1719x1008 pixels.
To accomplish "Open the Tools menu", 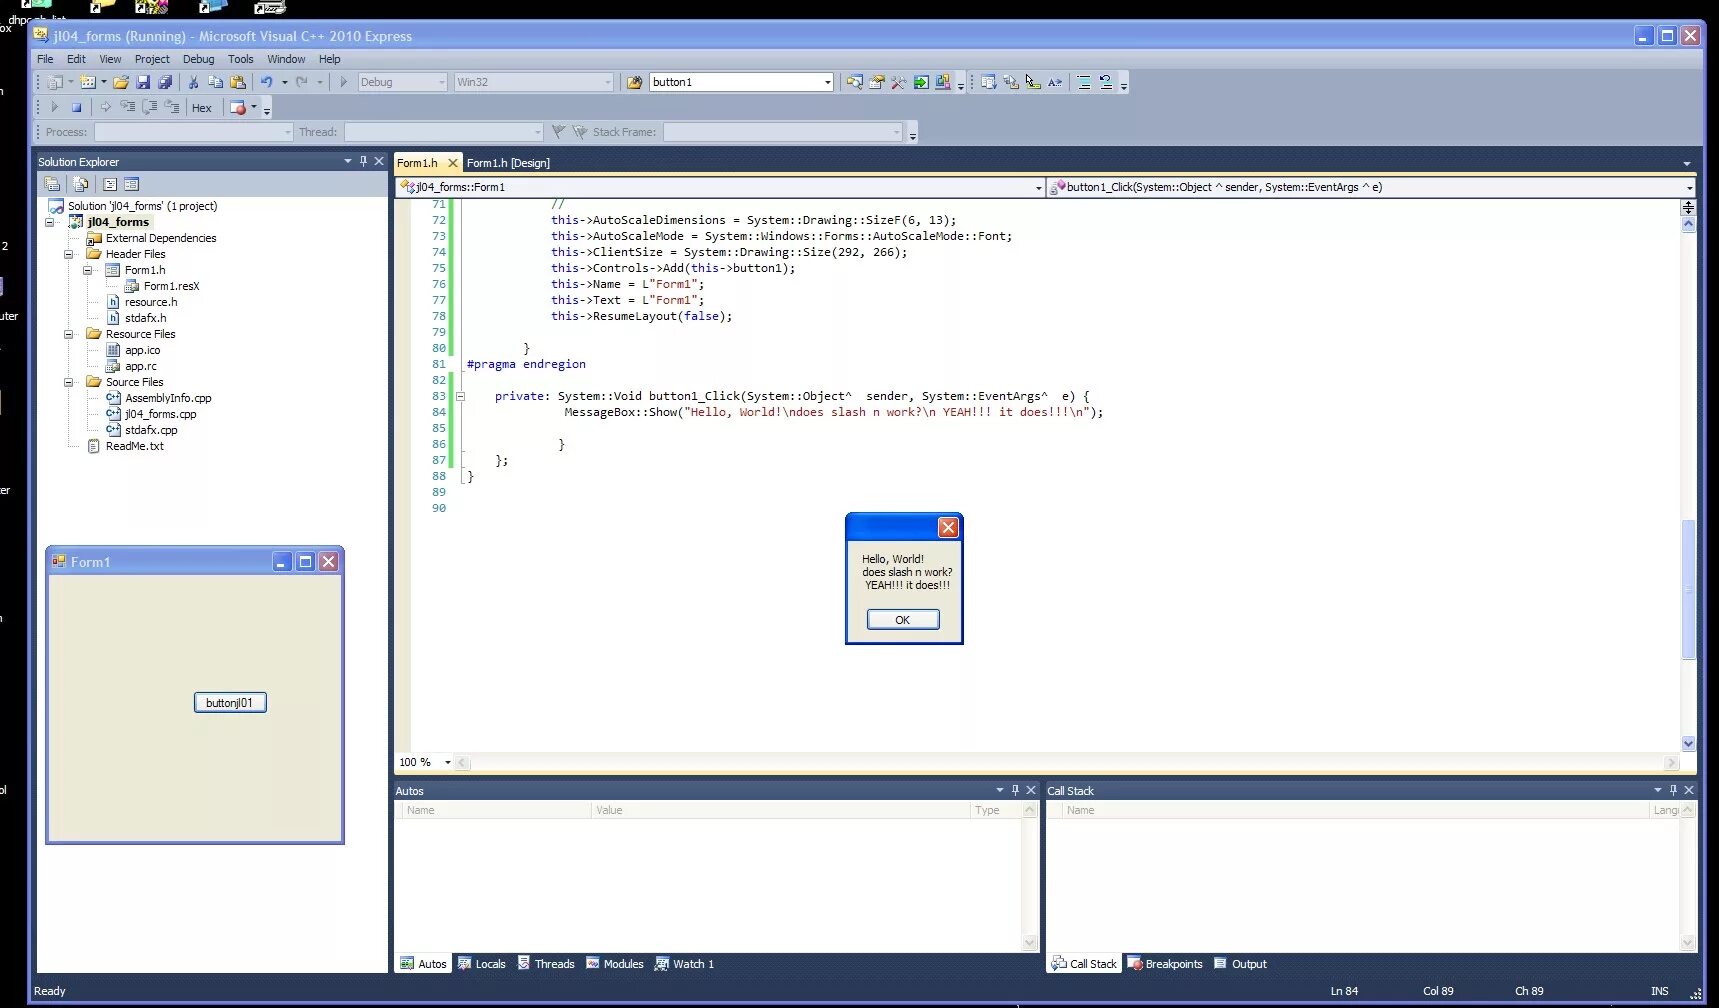I will click(240, 59).
